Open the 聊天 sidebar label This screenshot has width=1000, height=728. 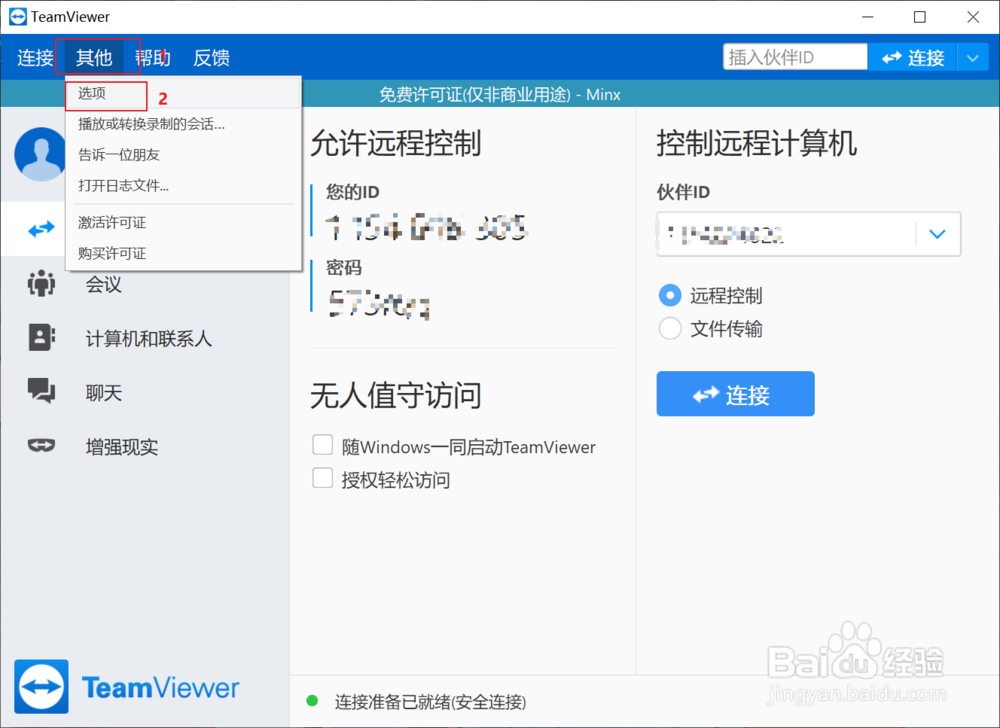click(103, 392)
